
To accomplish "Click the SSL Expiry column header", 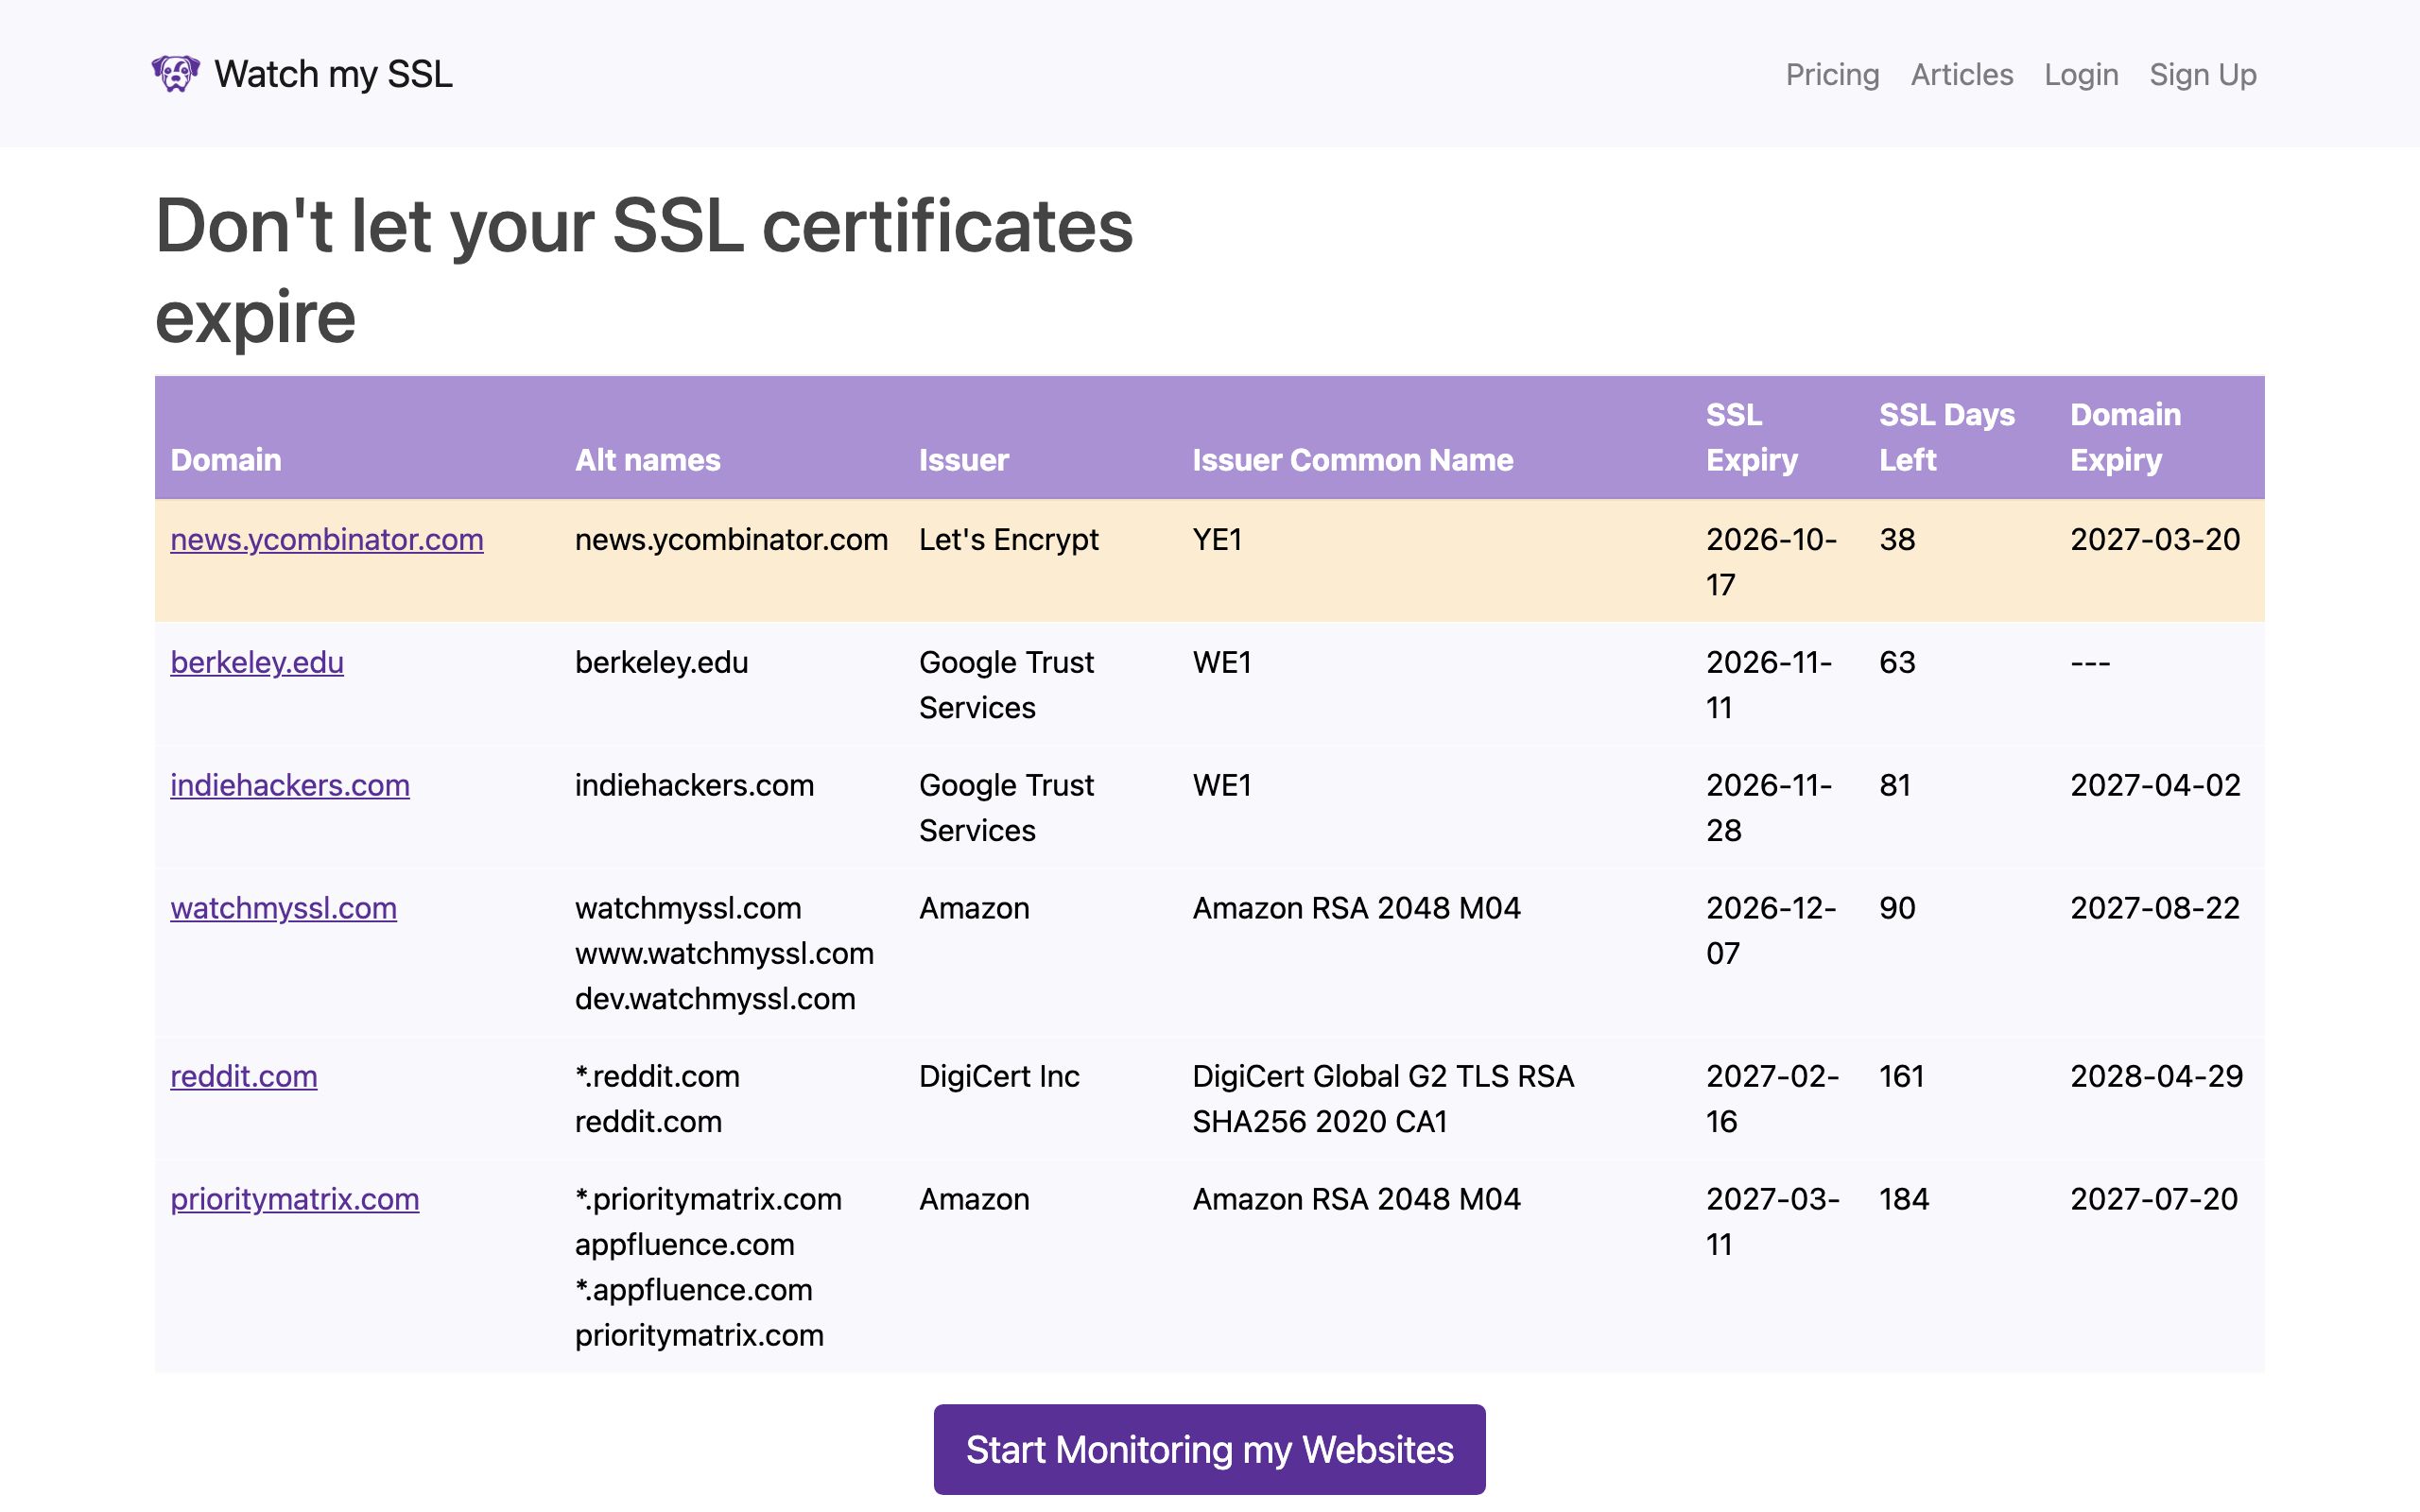I will tap(1751, 437).
